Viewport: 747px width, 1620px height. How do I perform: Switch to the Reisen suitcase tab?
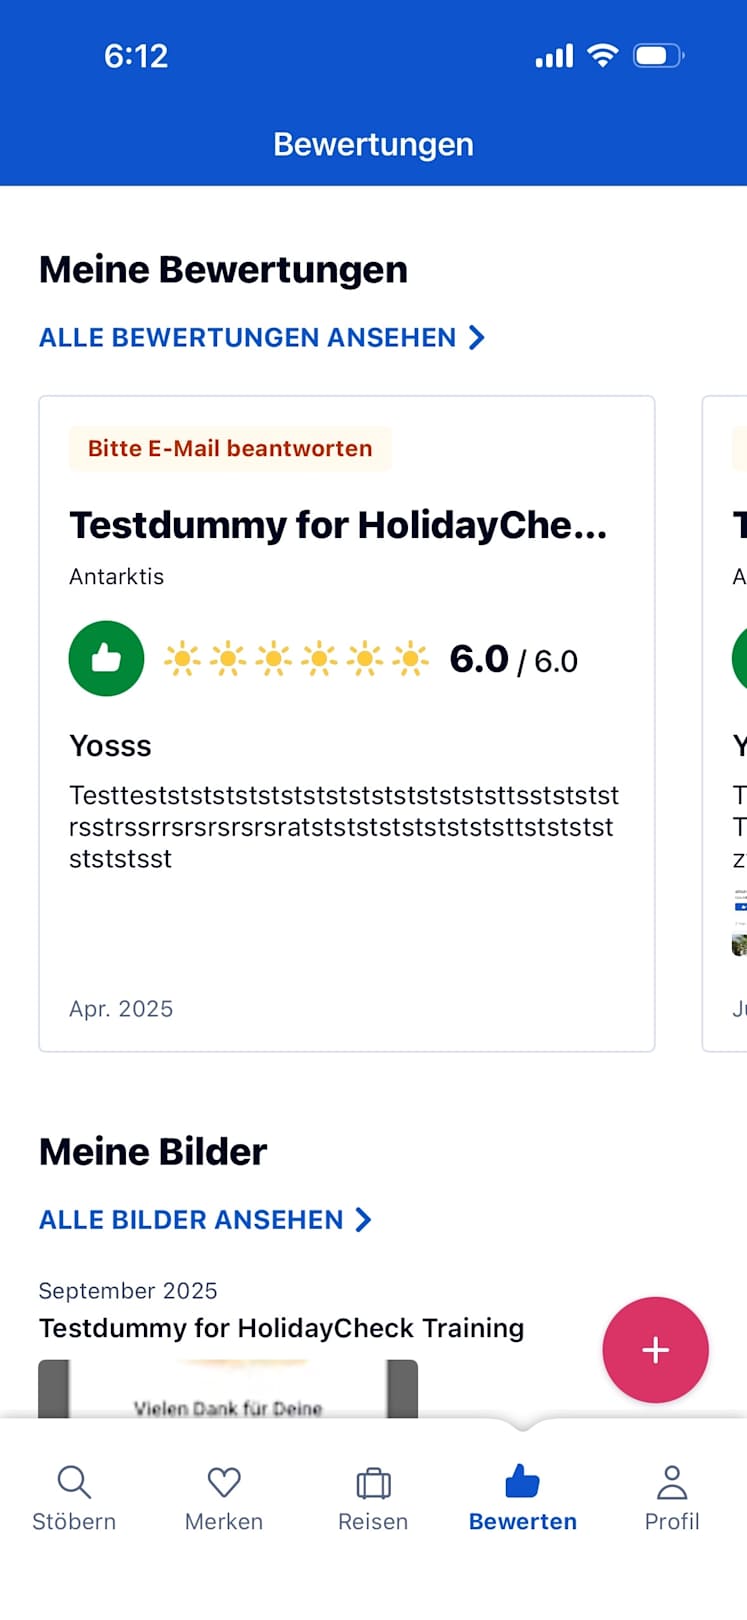click(x=373, y=1497)
